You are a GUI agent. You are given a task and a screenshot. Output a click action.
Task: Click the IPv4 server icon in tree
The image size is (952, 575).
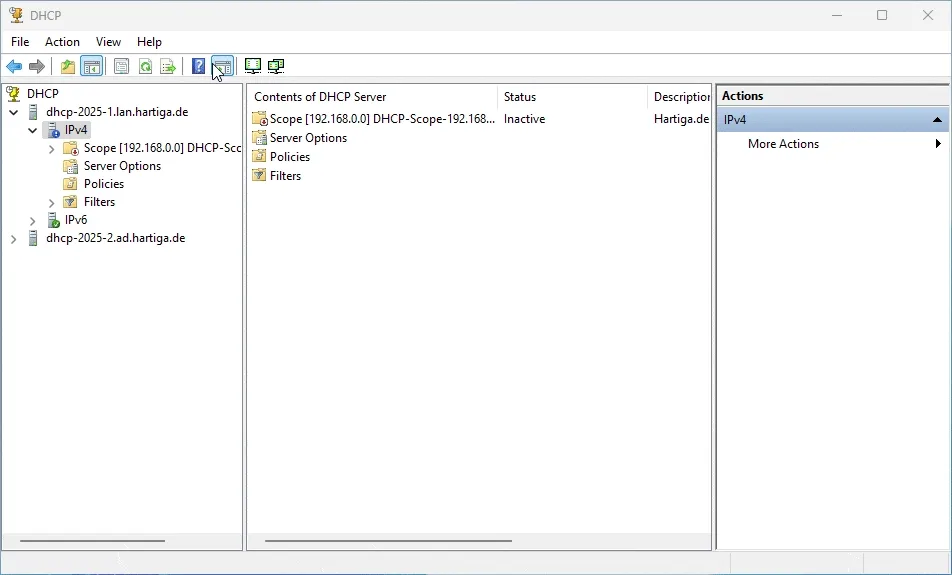coord(53,130)
